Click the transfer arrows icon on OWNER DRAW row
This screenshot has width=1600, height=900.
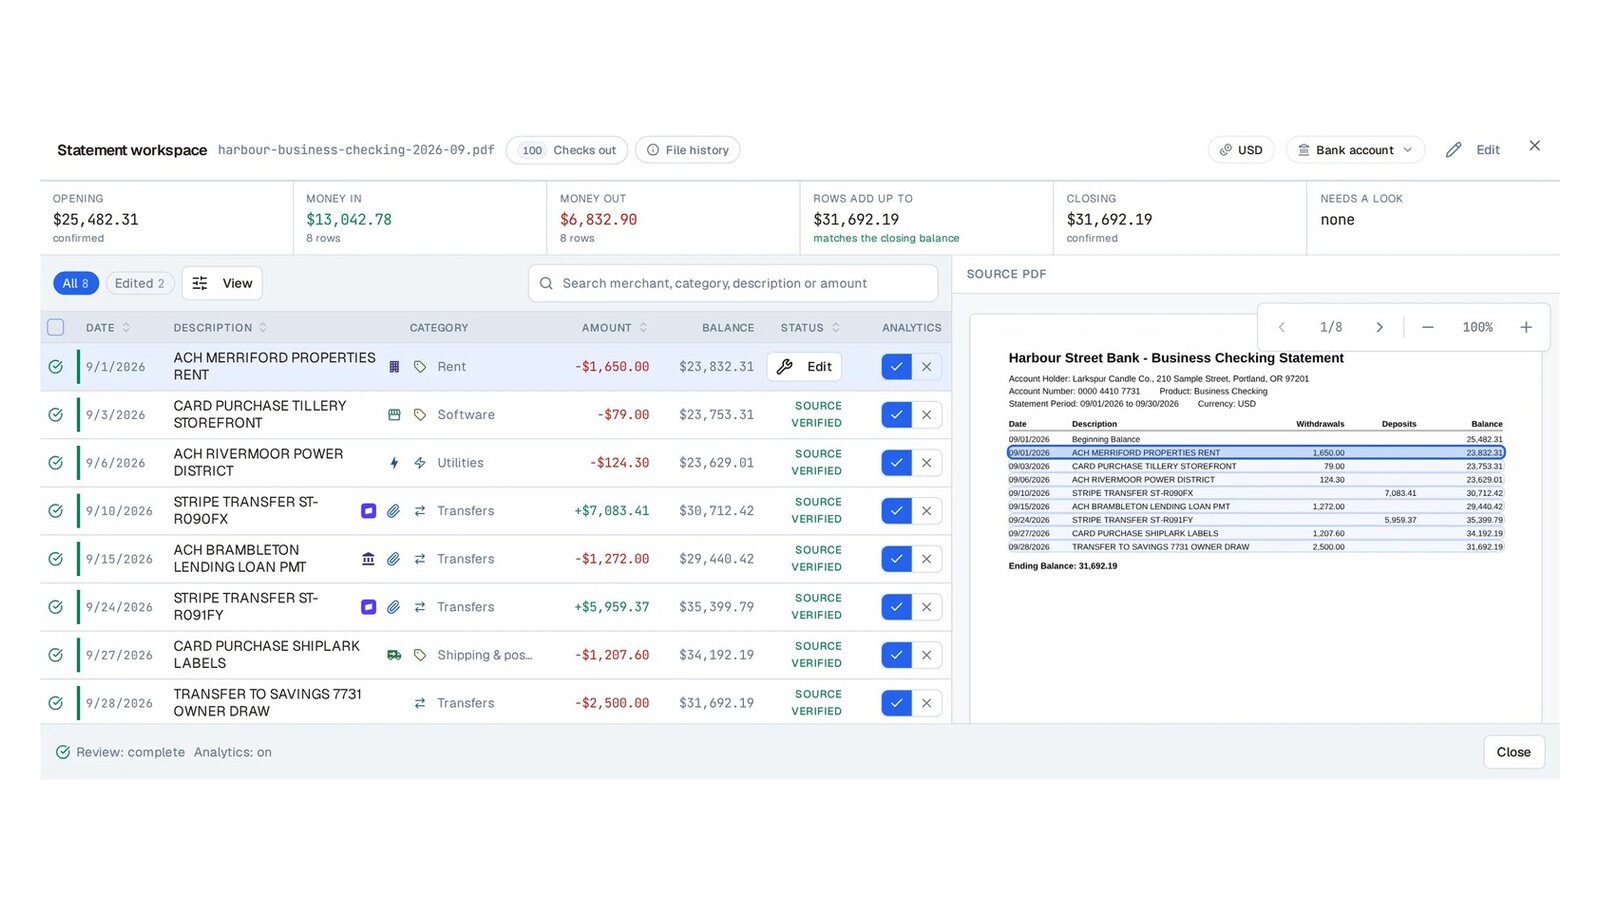420,703
